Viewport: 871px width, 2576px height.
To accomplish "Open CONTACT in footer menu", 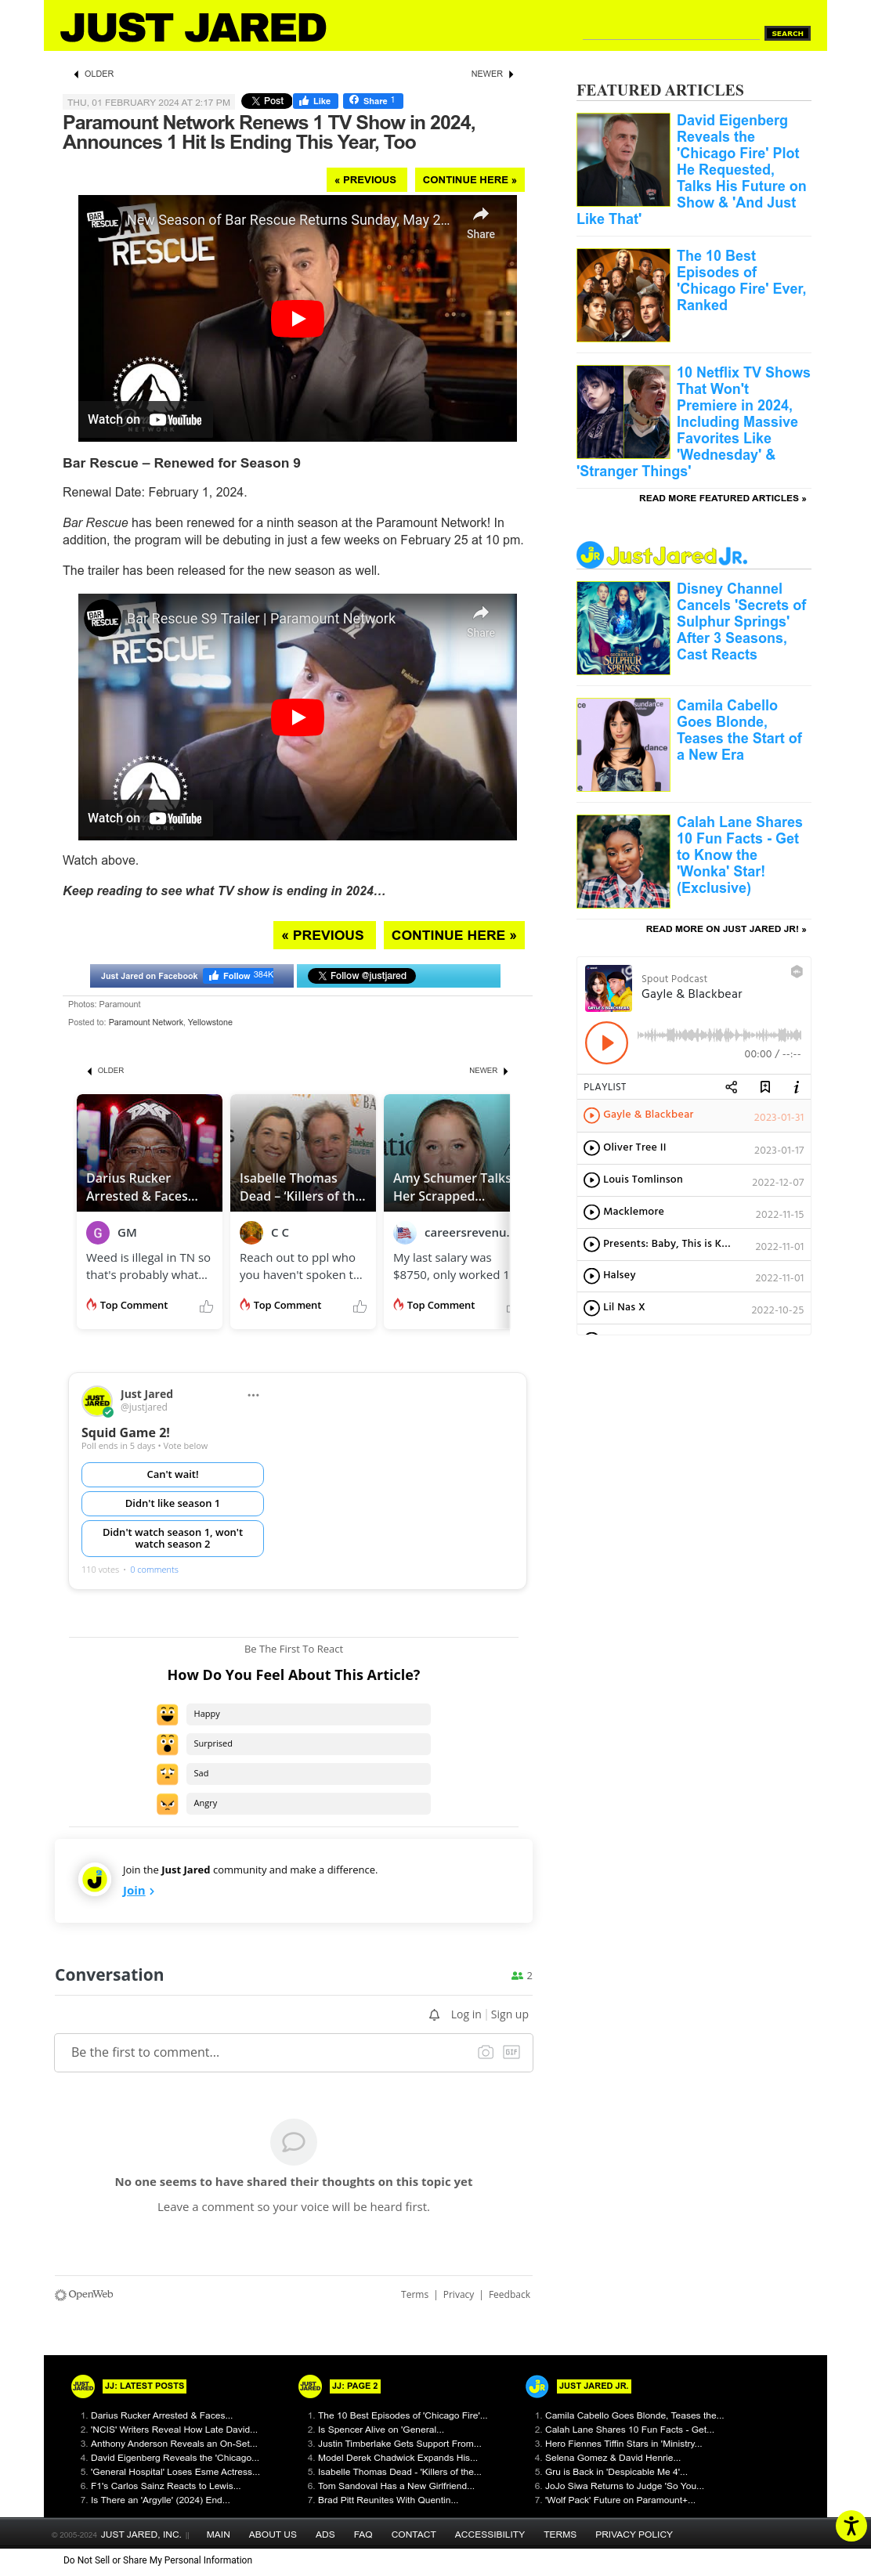I will click(x=413, y=2535).
